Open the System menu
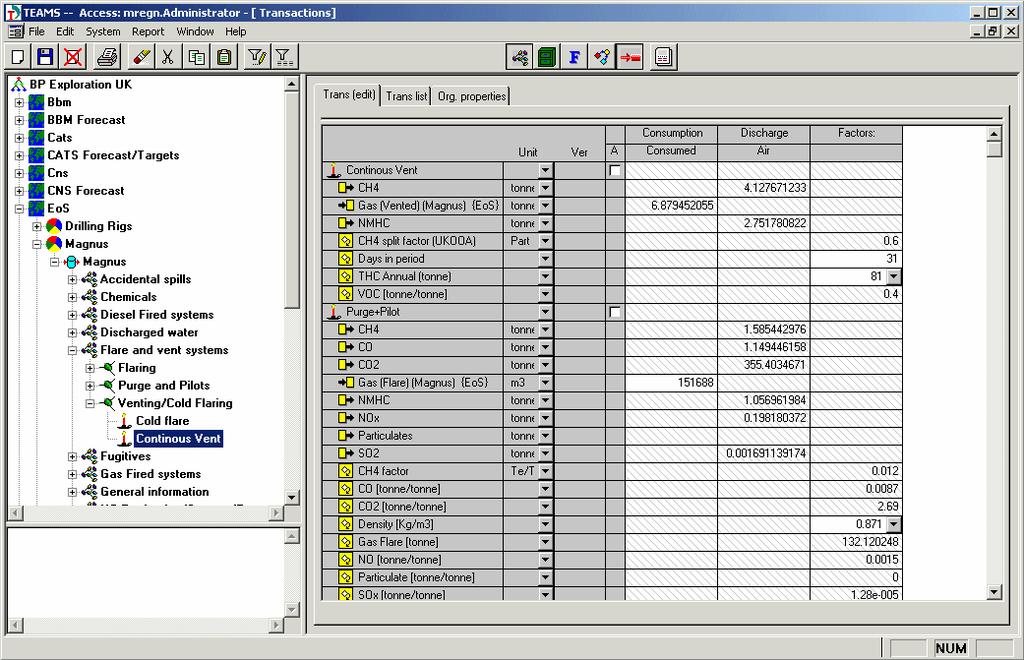1024x660 pixels. click(103, 31)
